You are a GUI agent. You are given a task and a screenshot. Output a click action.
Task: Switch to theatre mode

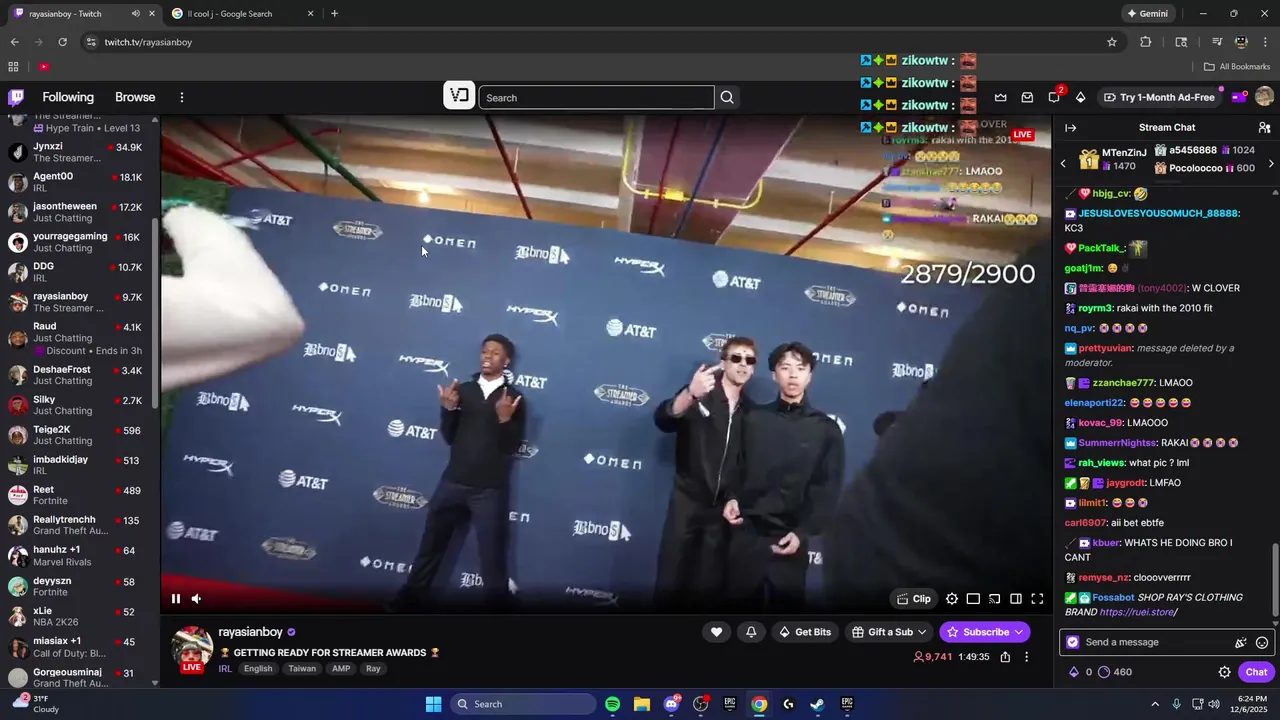[973, 599]
